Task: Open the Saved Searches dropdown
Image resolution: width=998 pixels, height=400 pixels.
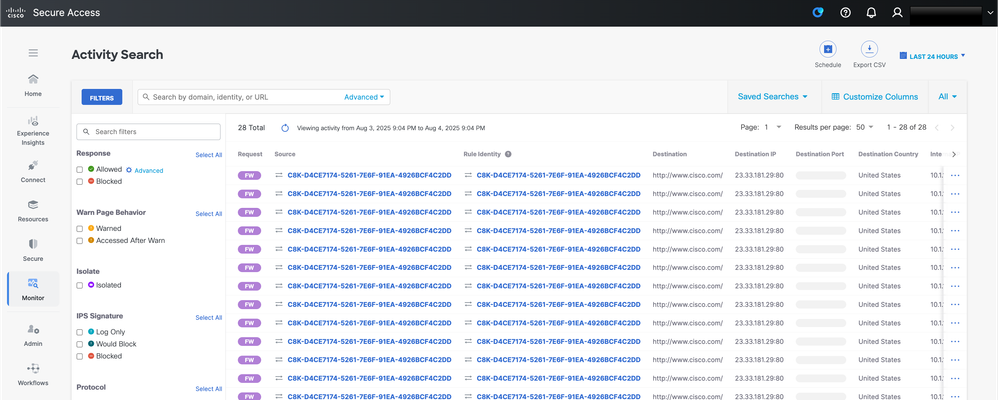Action: point(773,97)
